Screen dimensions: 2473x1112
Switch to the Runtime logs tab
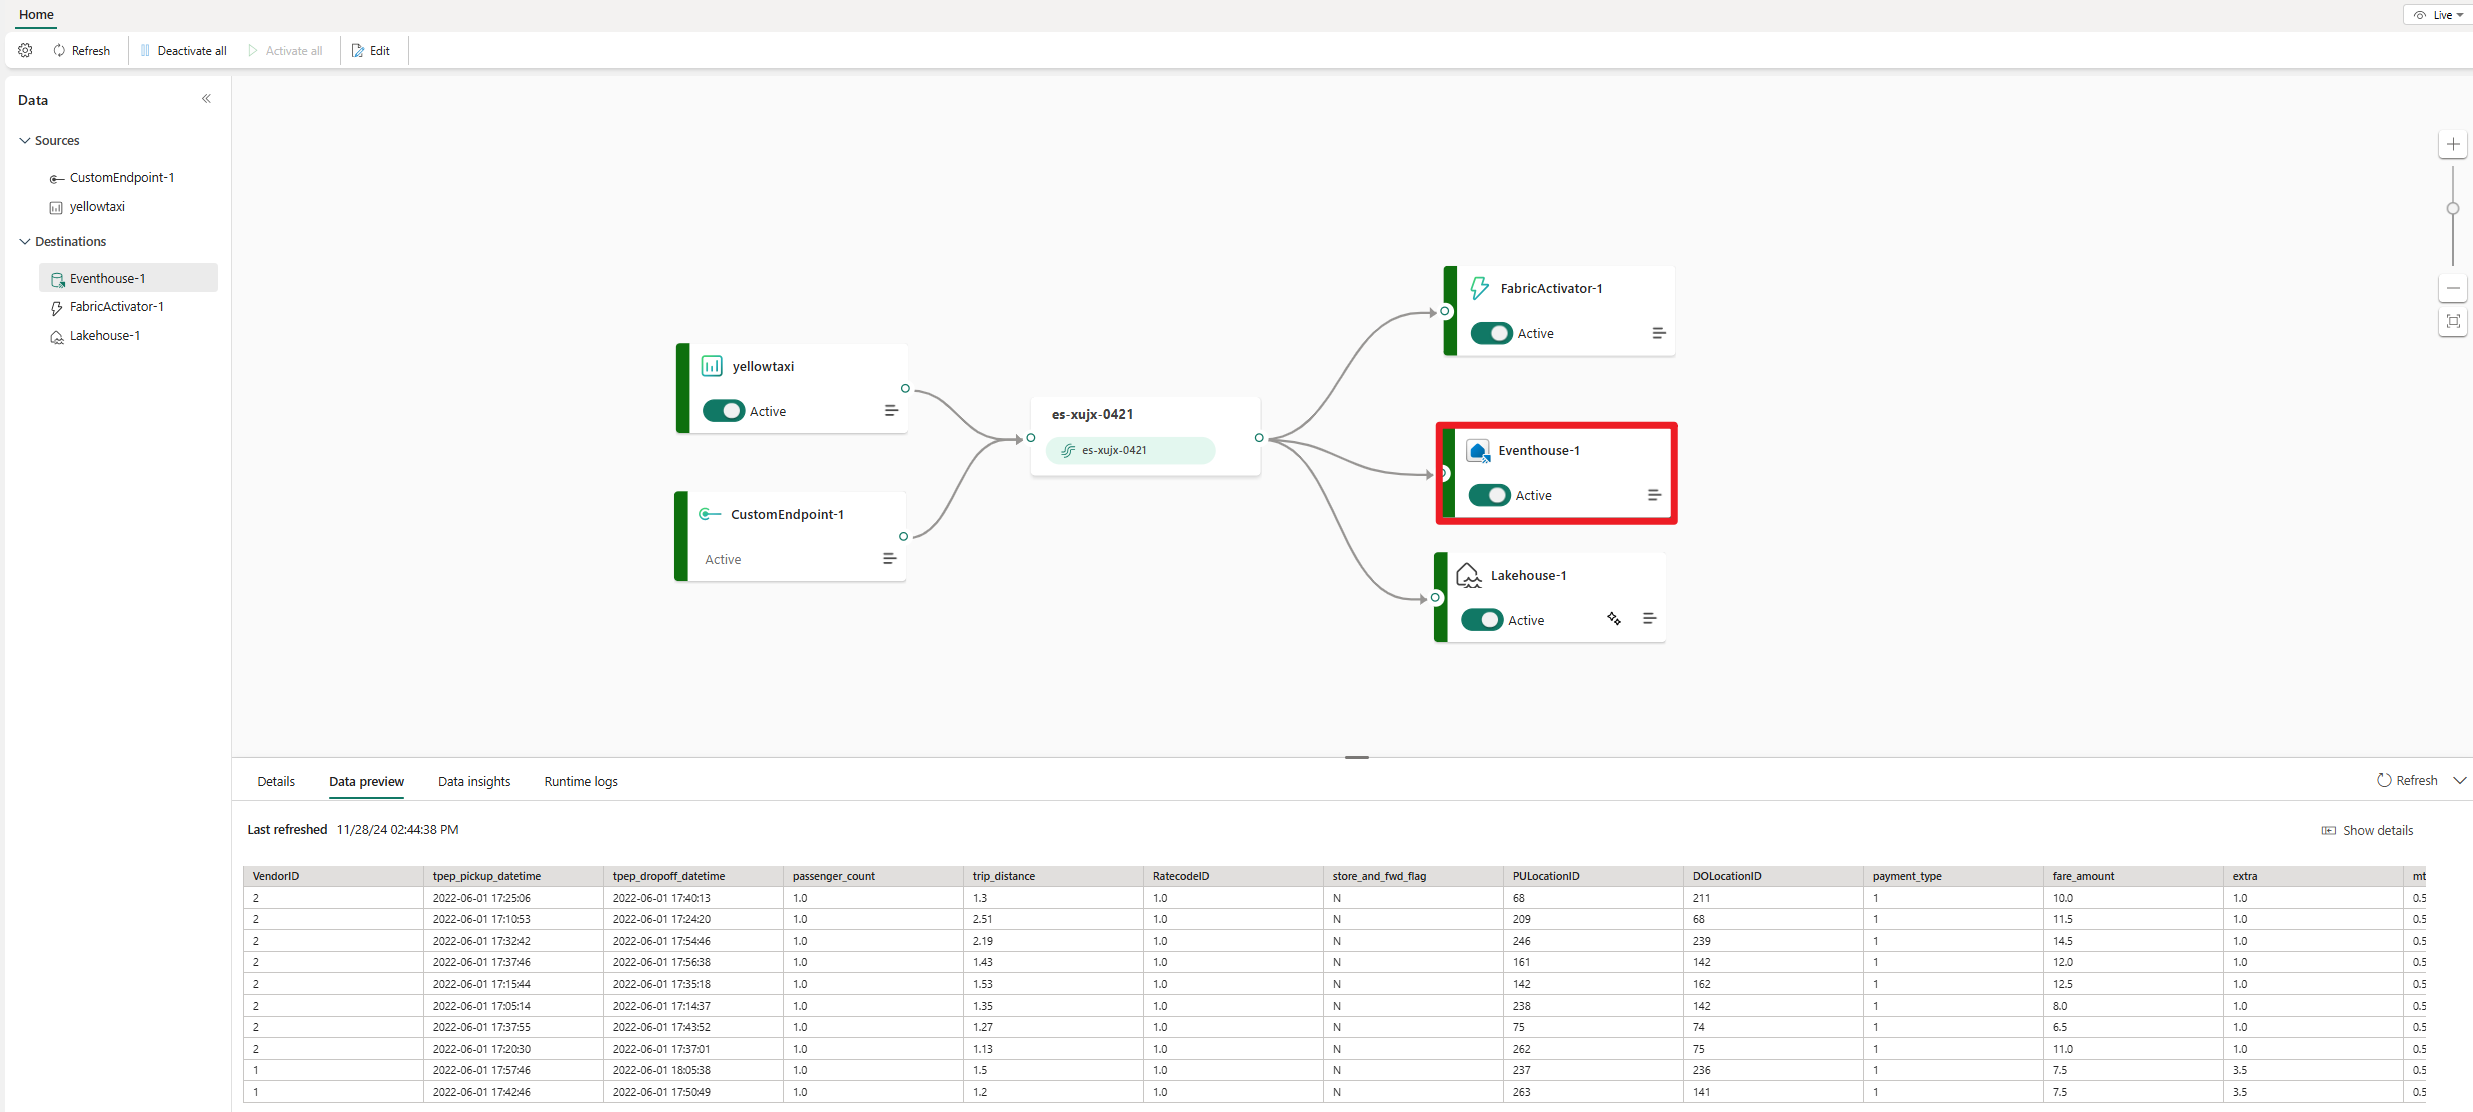click(x=581, y=781)
